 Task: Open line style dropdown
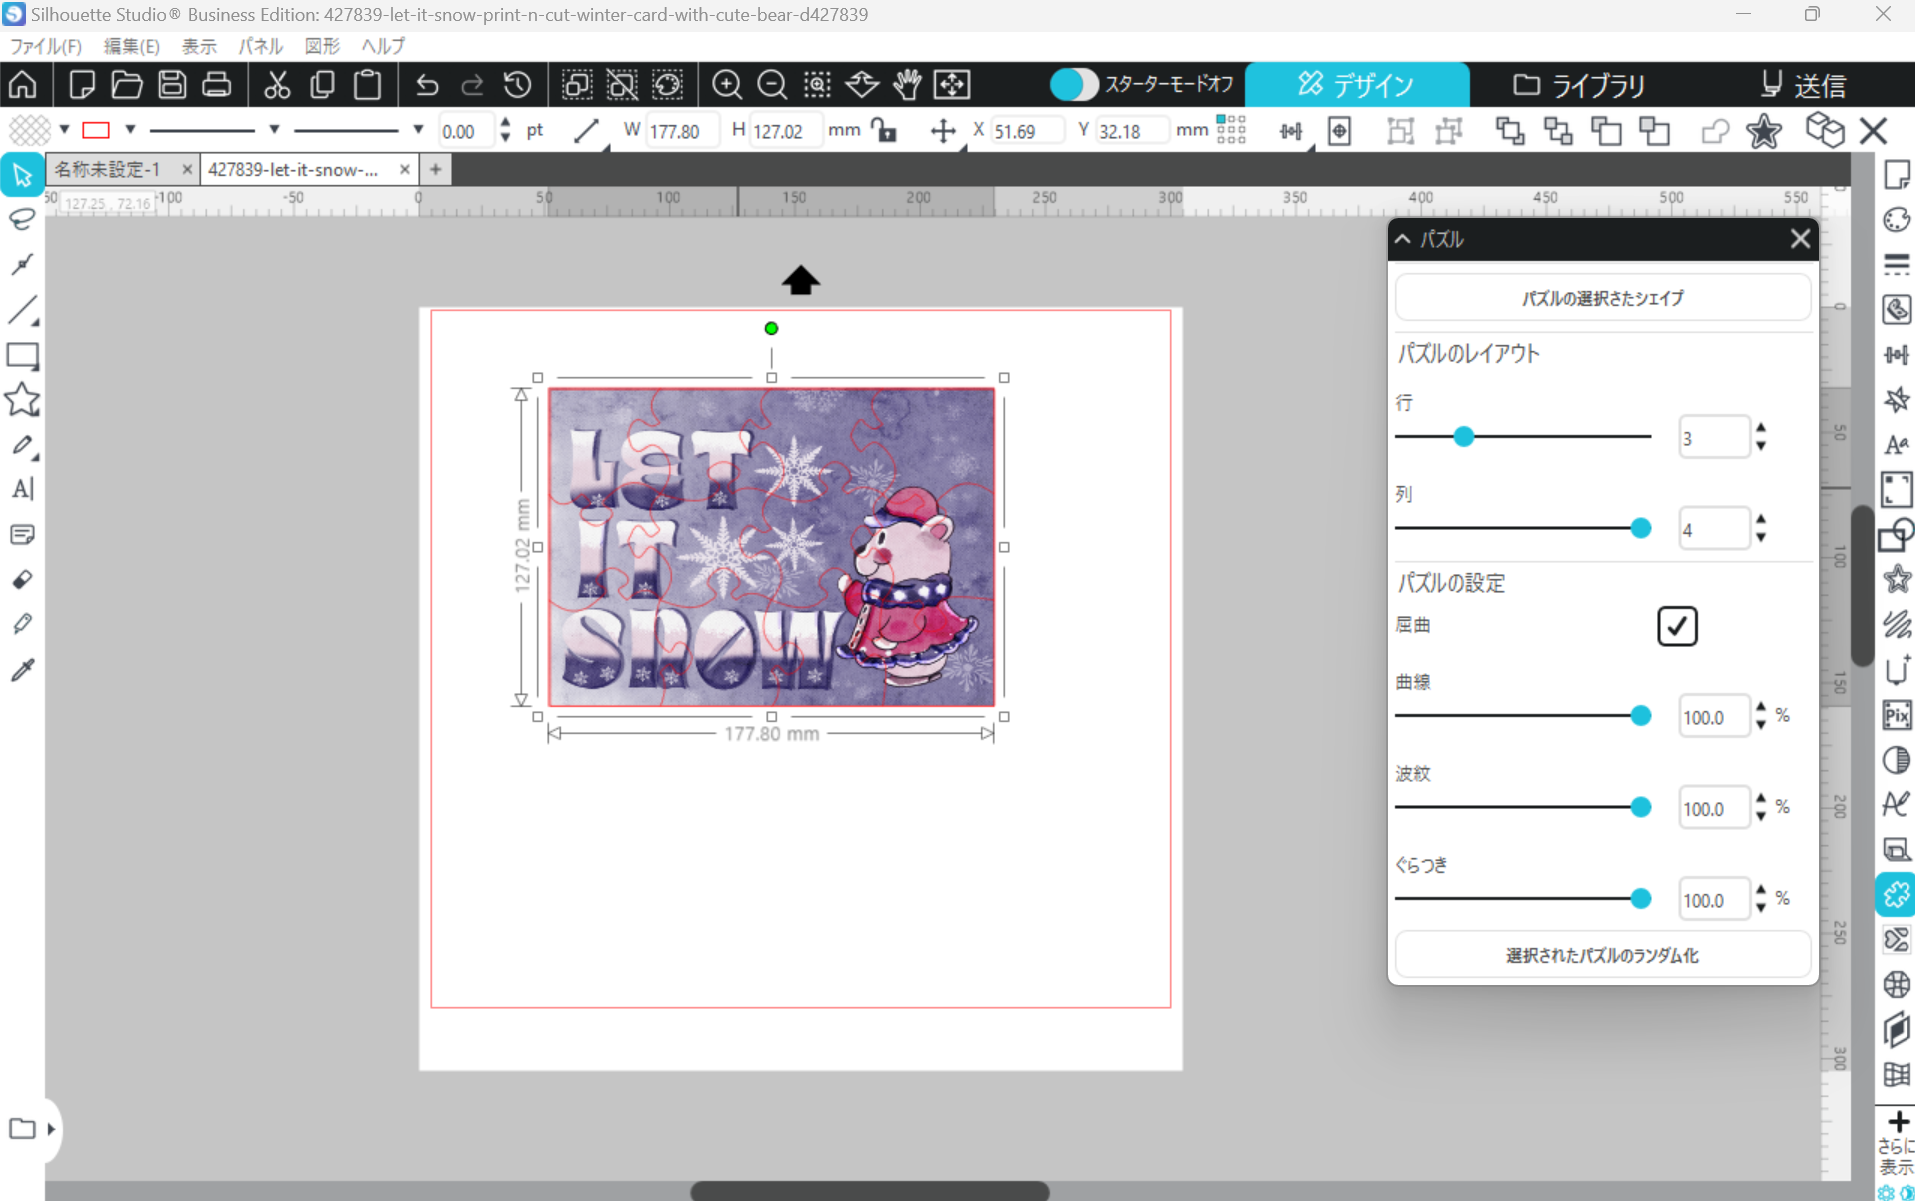click(274, 130)
